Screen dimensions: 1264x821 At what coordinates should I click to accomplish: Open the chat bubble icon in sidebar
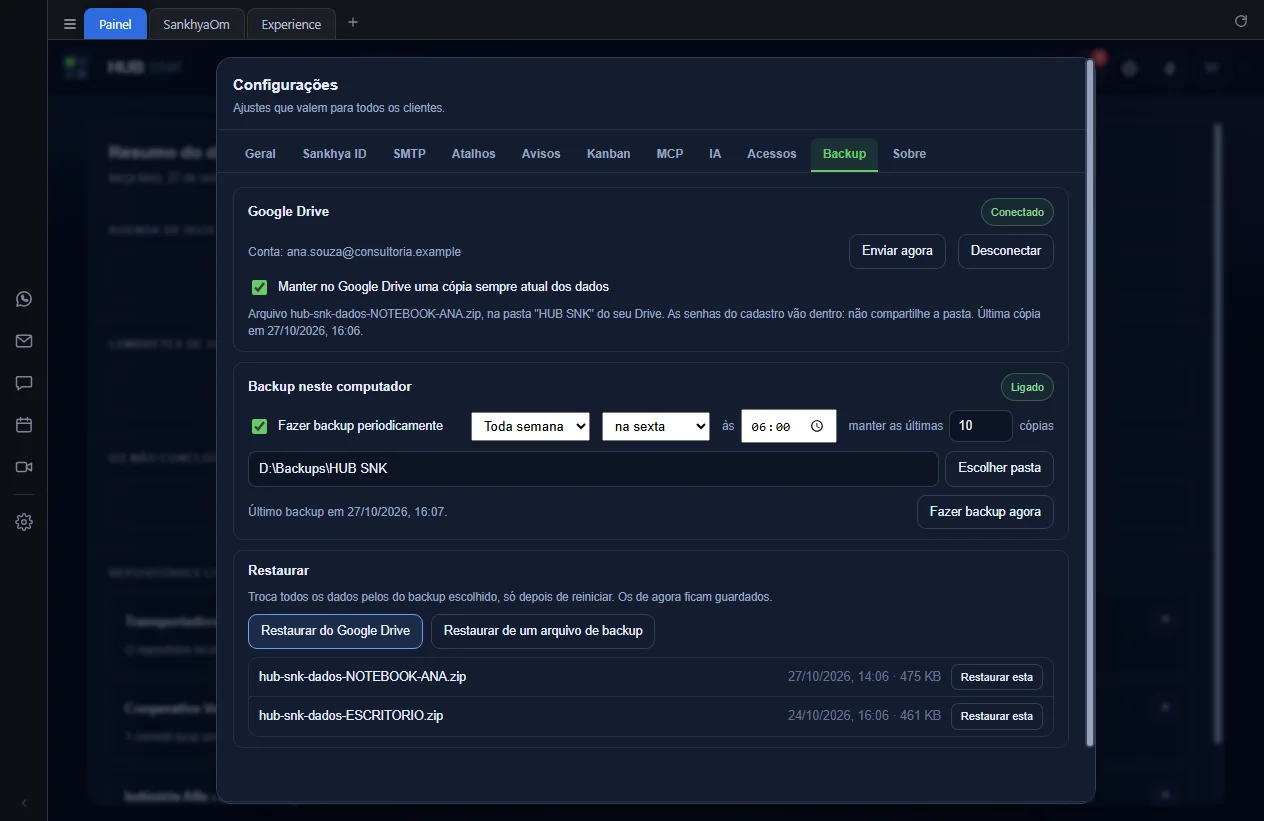tap(24, 383)
